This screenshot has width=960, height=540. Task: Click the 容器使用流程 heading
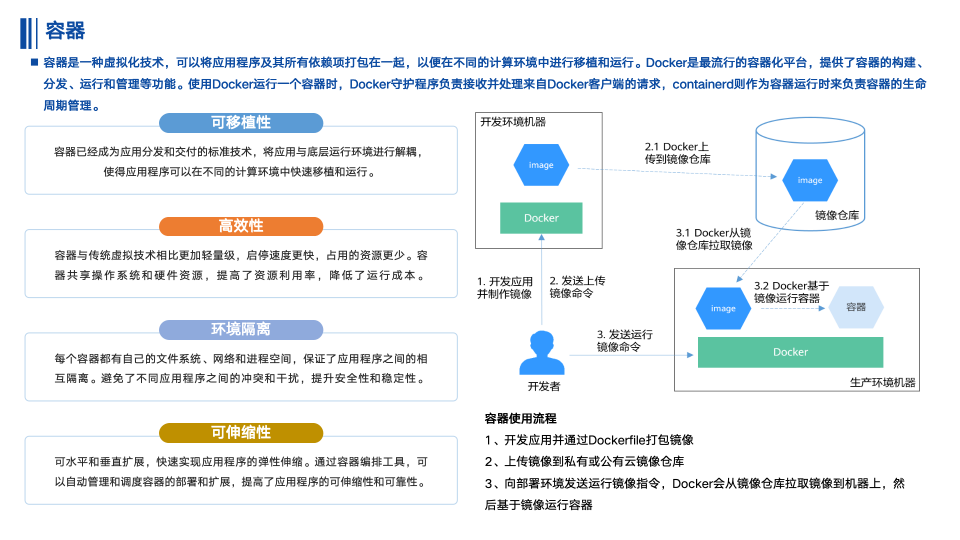pos(520,419)
